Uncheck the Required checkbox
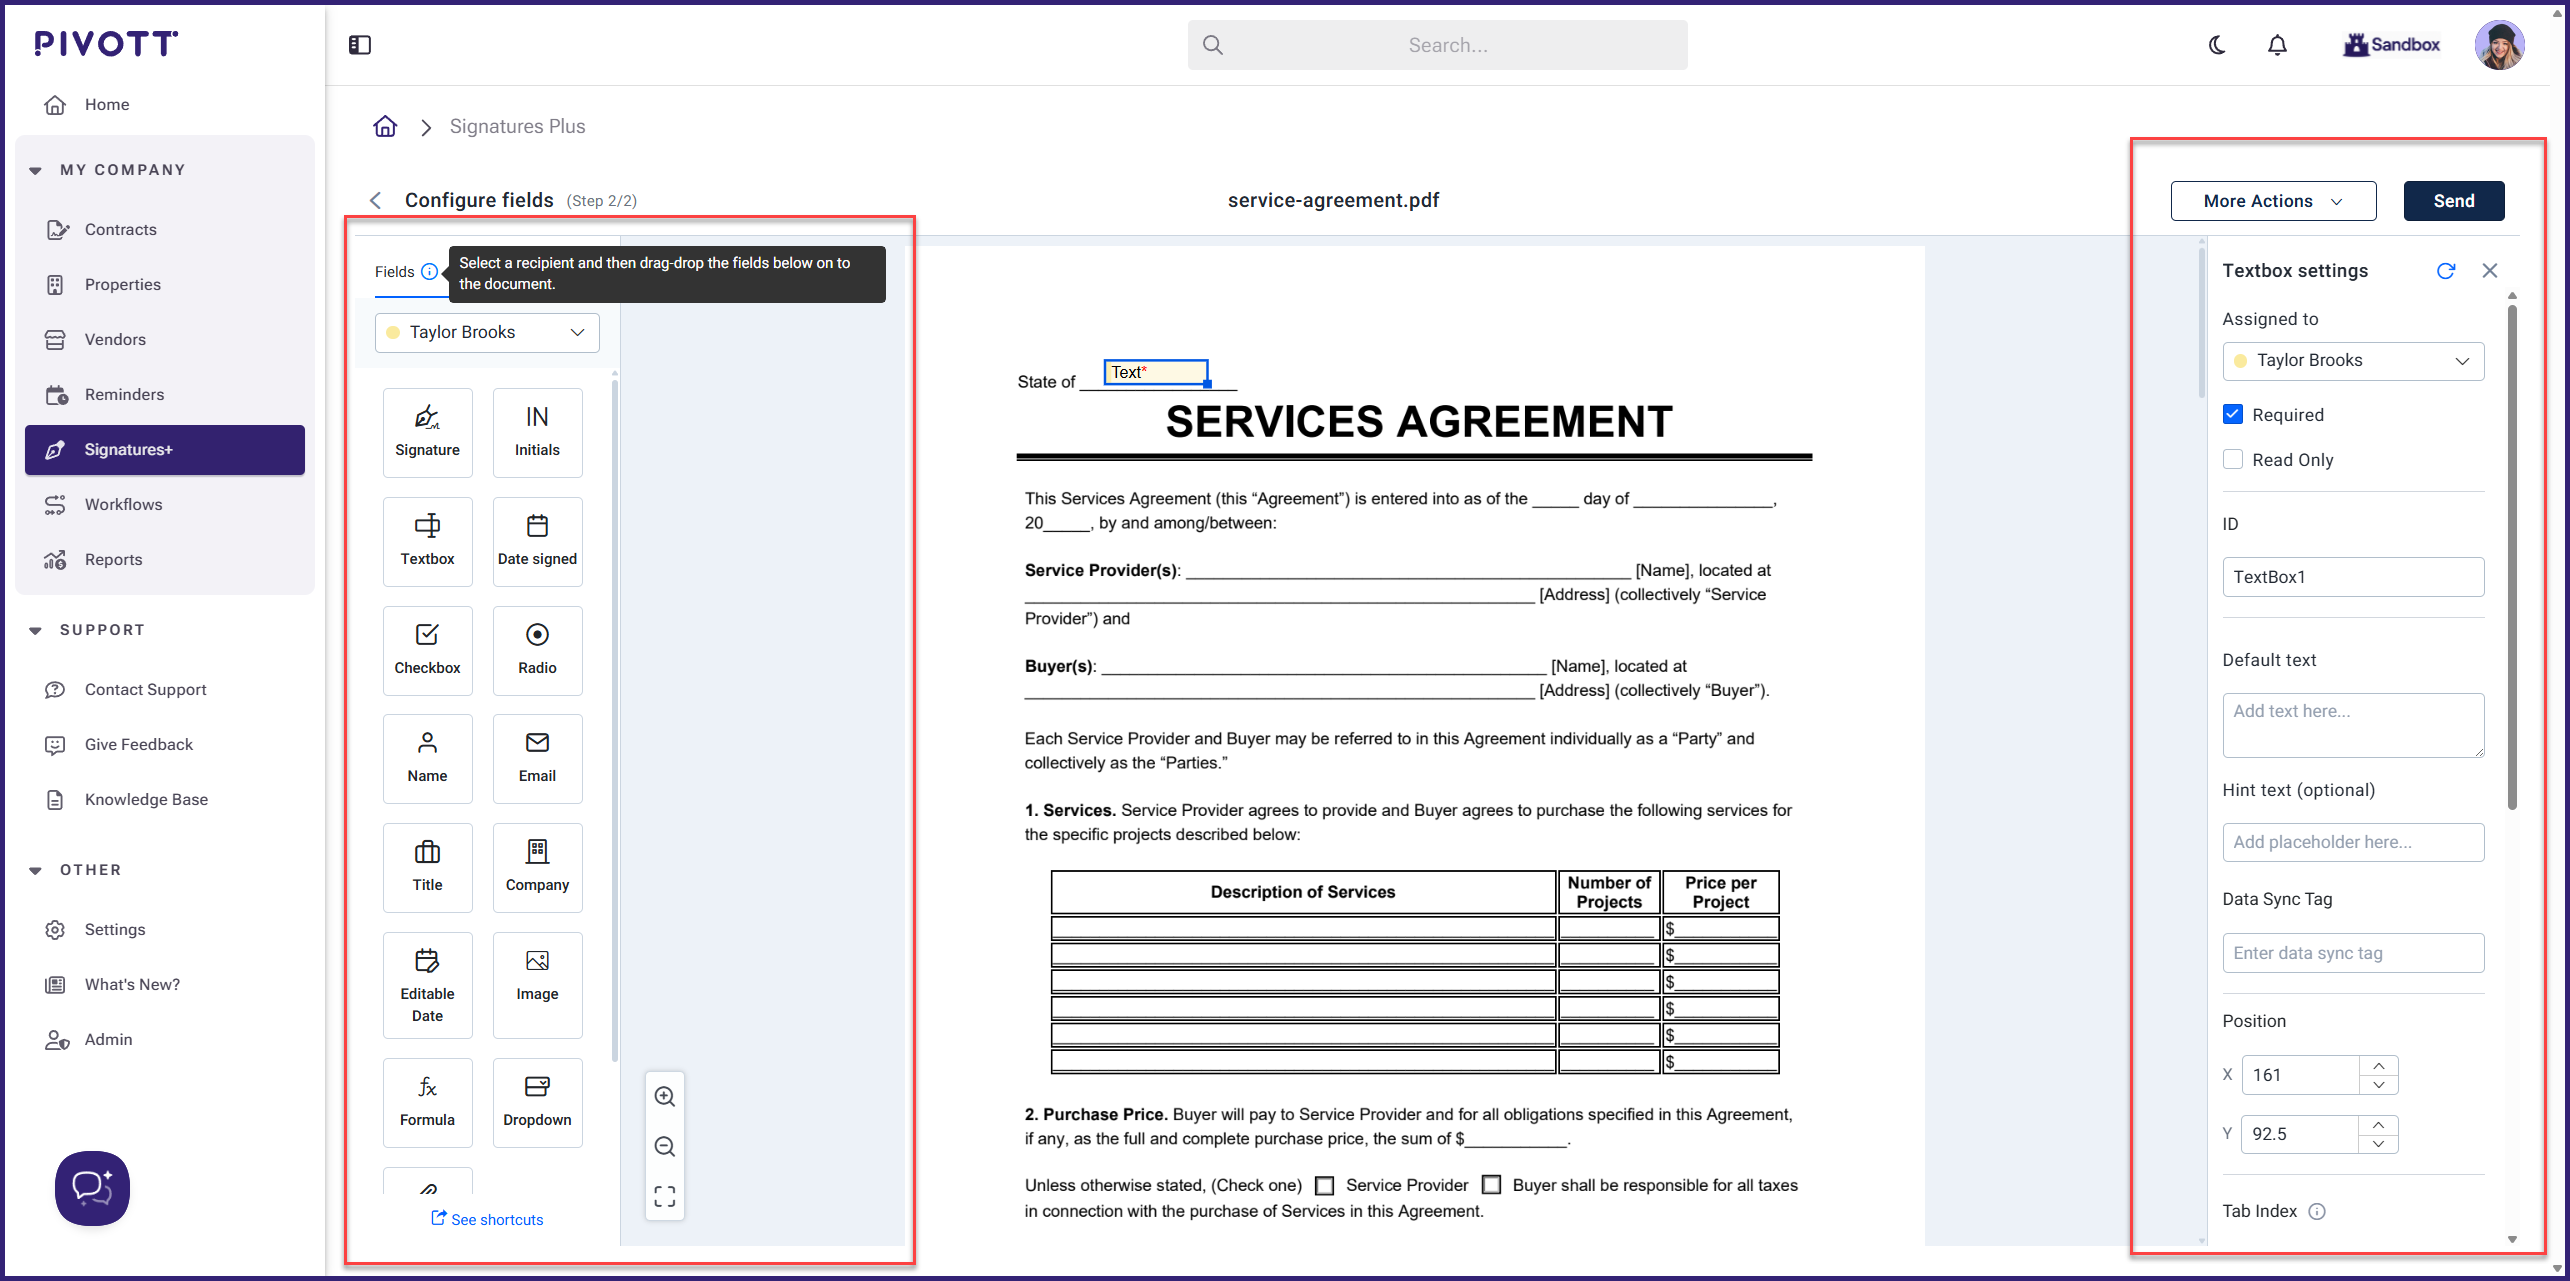 point(2233,414)
